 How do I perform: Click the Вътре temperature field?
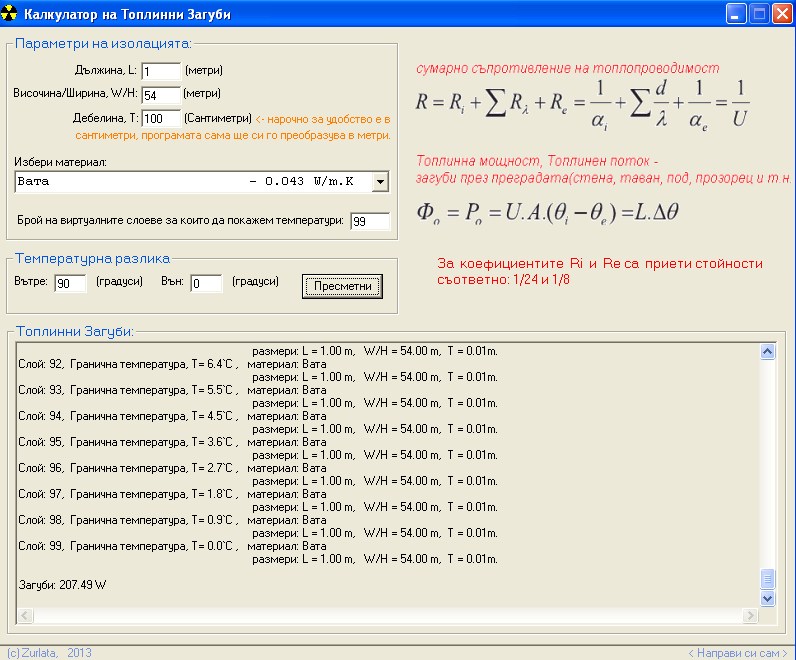70,284
